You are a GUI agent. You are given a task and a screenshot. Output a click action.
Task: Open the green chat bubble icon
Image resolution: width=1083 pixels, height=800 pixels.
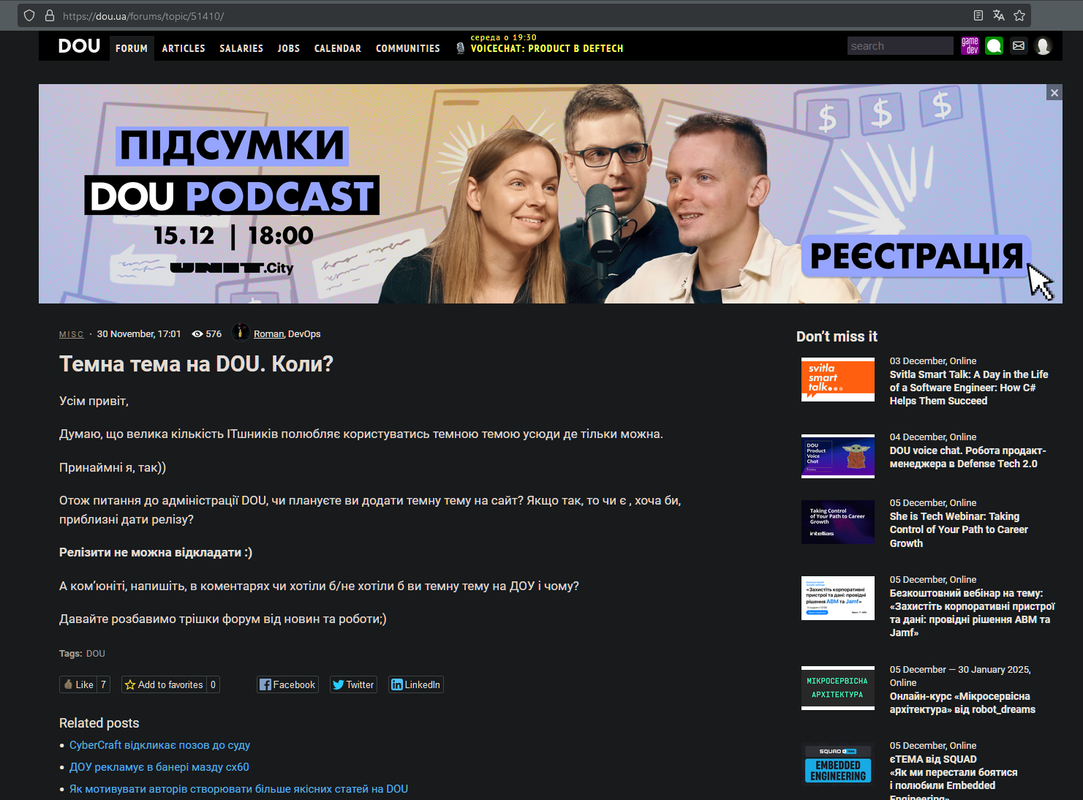pyautogui.click(x=994, y=46)
